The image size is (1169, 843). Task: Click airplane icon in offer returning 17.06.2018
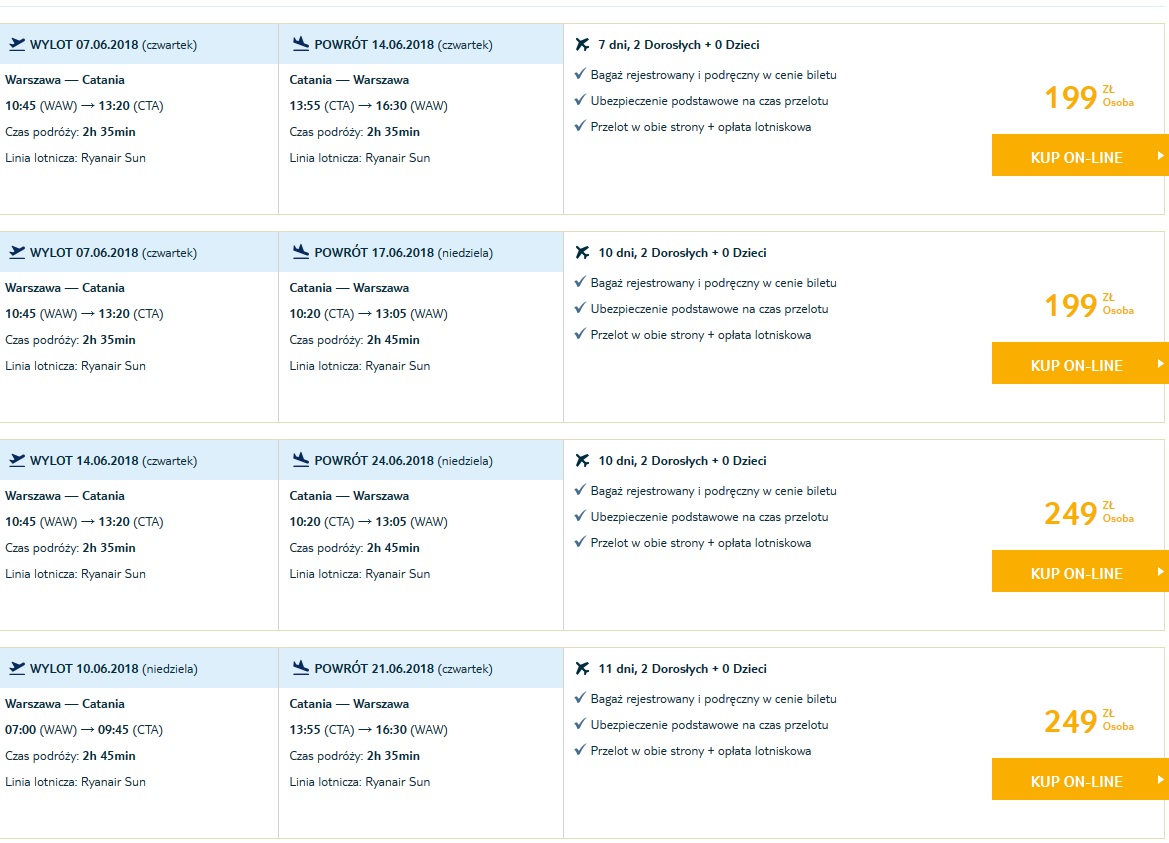tap(582, 253)
